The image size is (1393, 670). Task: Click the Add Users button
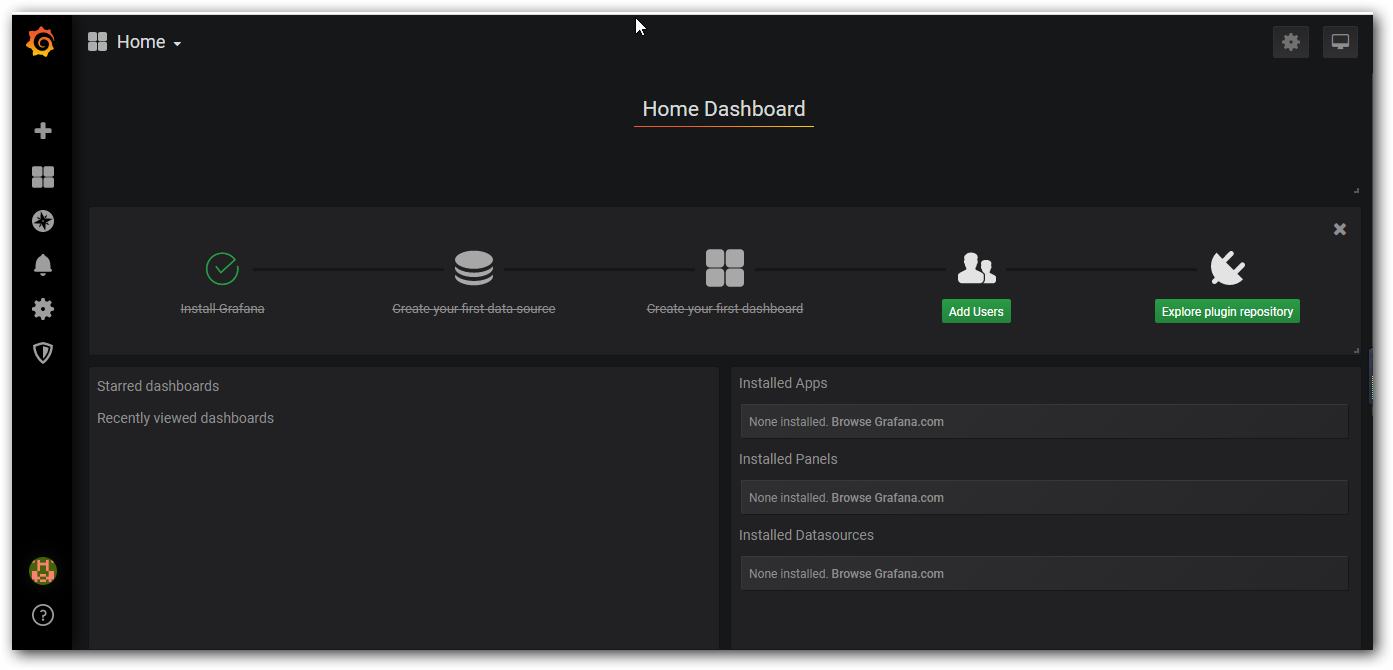975,312
